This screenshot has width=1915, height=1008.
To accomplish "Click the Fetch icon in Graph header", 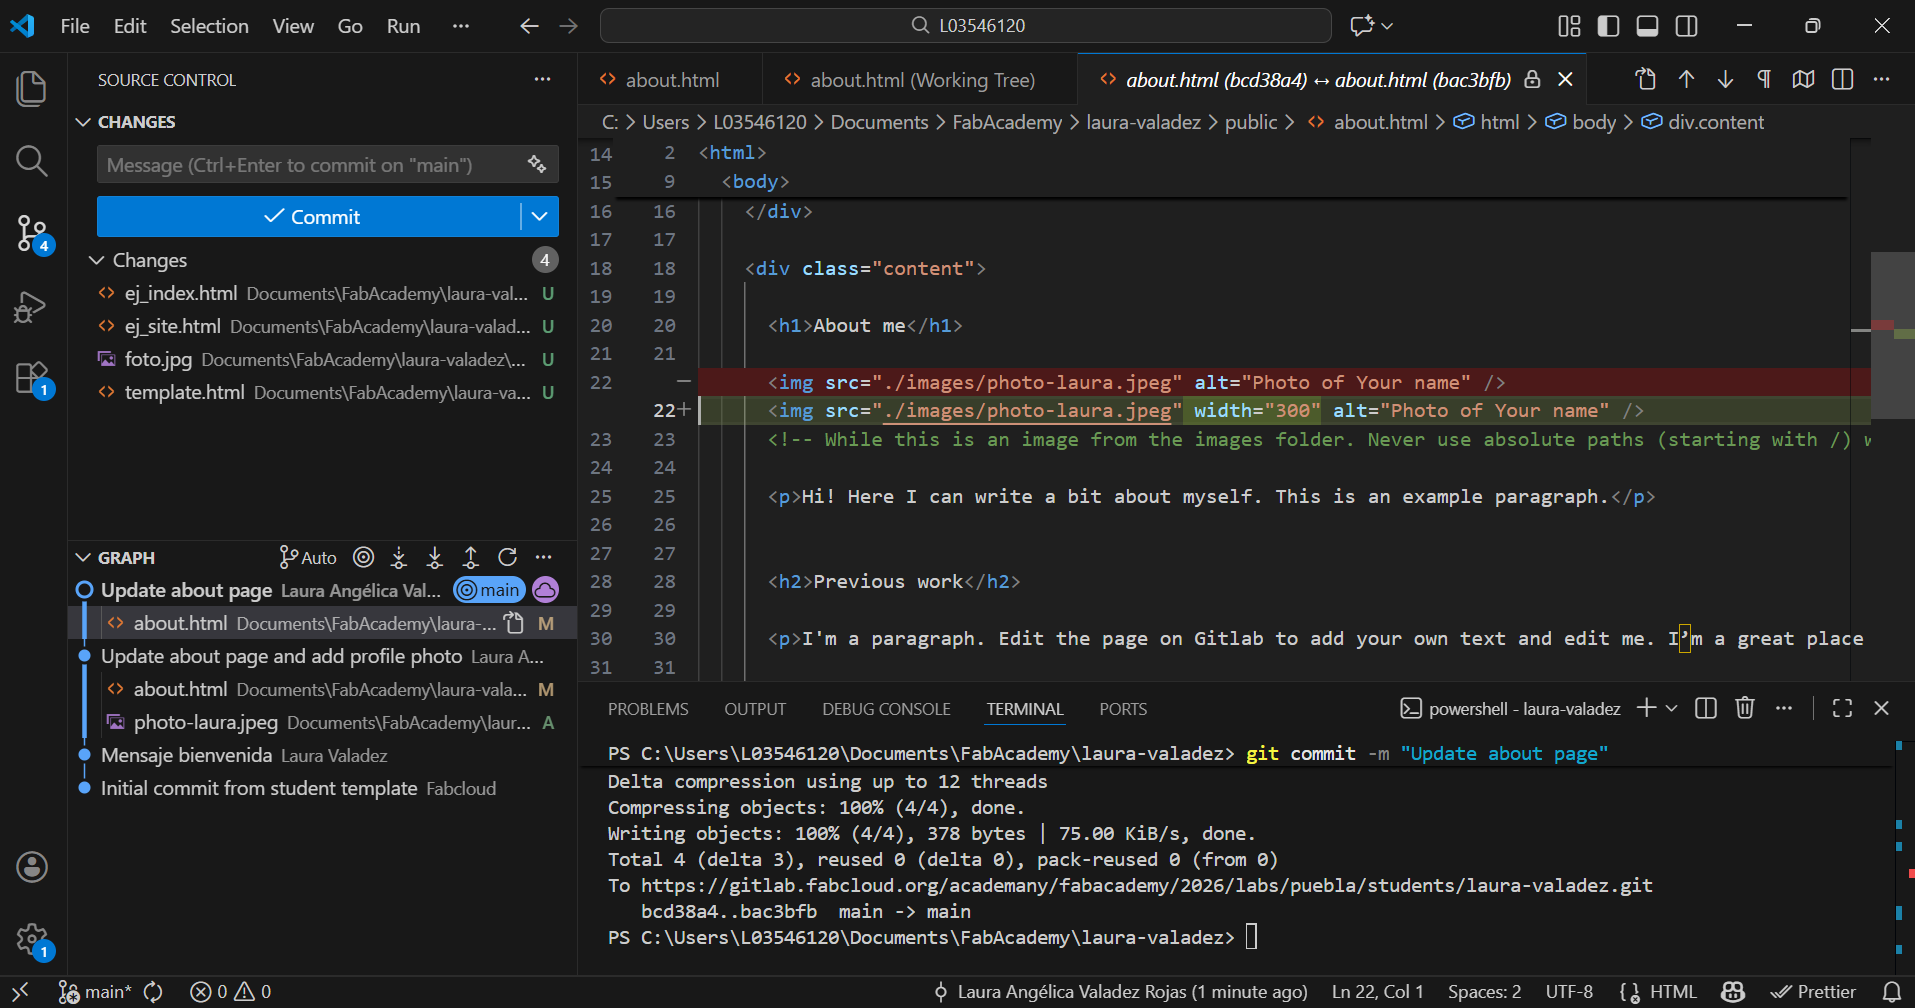I will 399,557.
